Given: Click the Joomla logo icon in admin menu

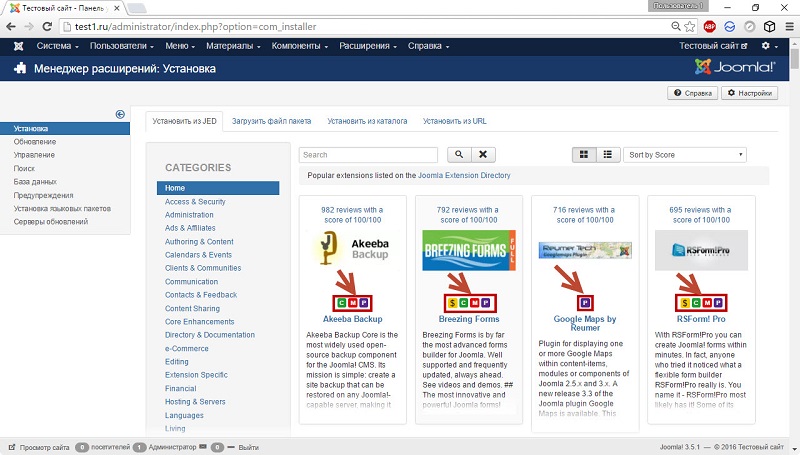Looking at the screenshot, I should click(x=18, y=46).
